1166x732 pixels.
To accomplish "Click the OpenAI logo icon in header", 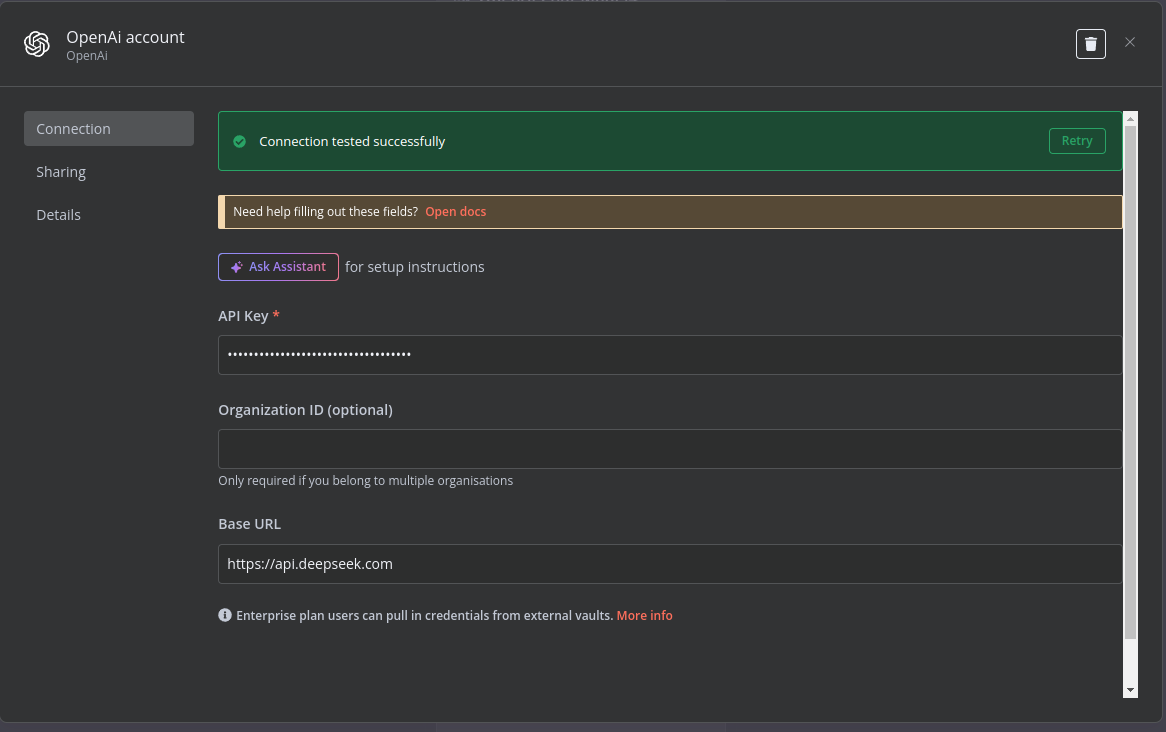I will pyautogui.click(x=37, y=44).
